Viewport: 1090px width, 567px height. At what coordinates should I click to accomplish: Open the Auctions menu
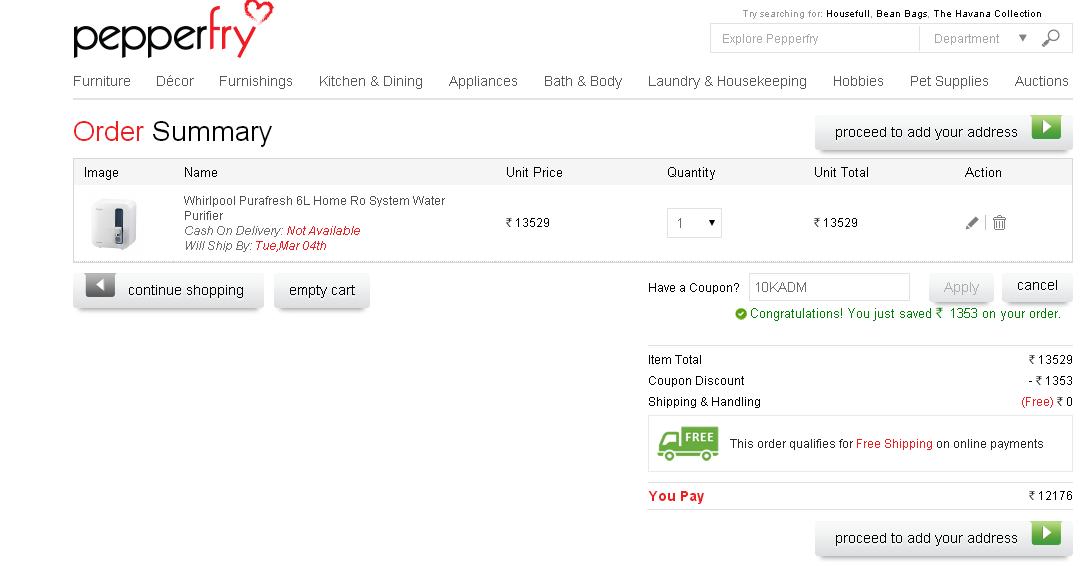(x=1041, y=81)
